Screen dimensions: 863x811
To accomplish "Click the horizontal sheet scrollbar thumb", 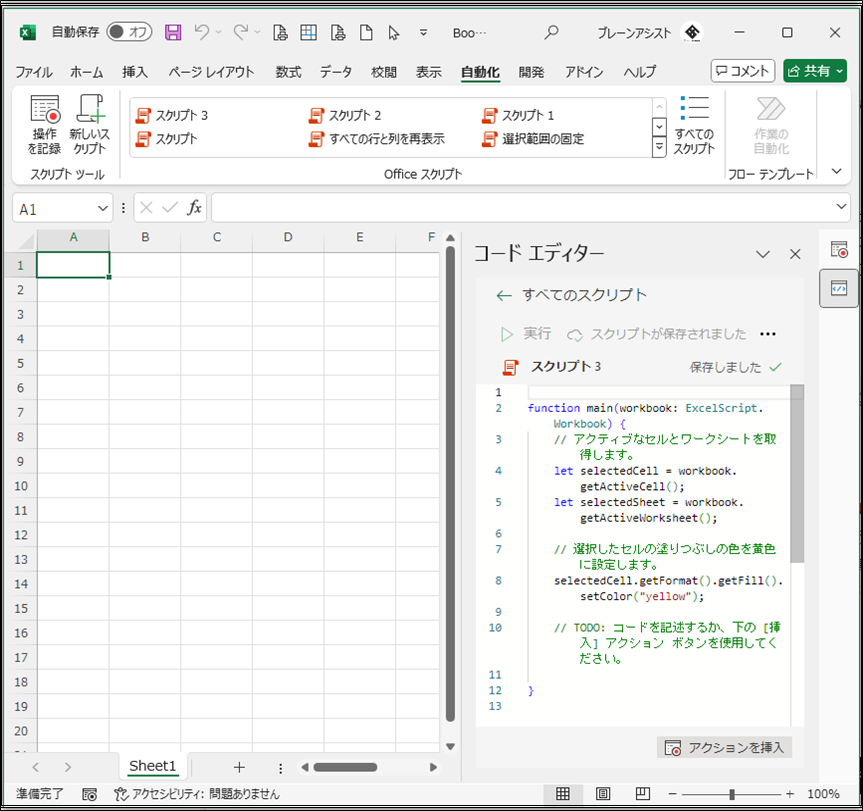I will pyautogui.click(x=345, y=767).
